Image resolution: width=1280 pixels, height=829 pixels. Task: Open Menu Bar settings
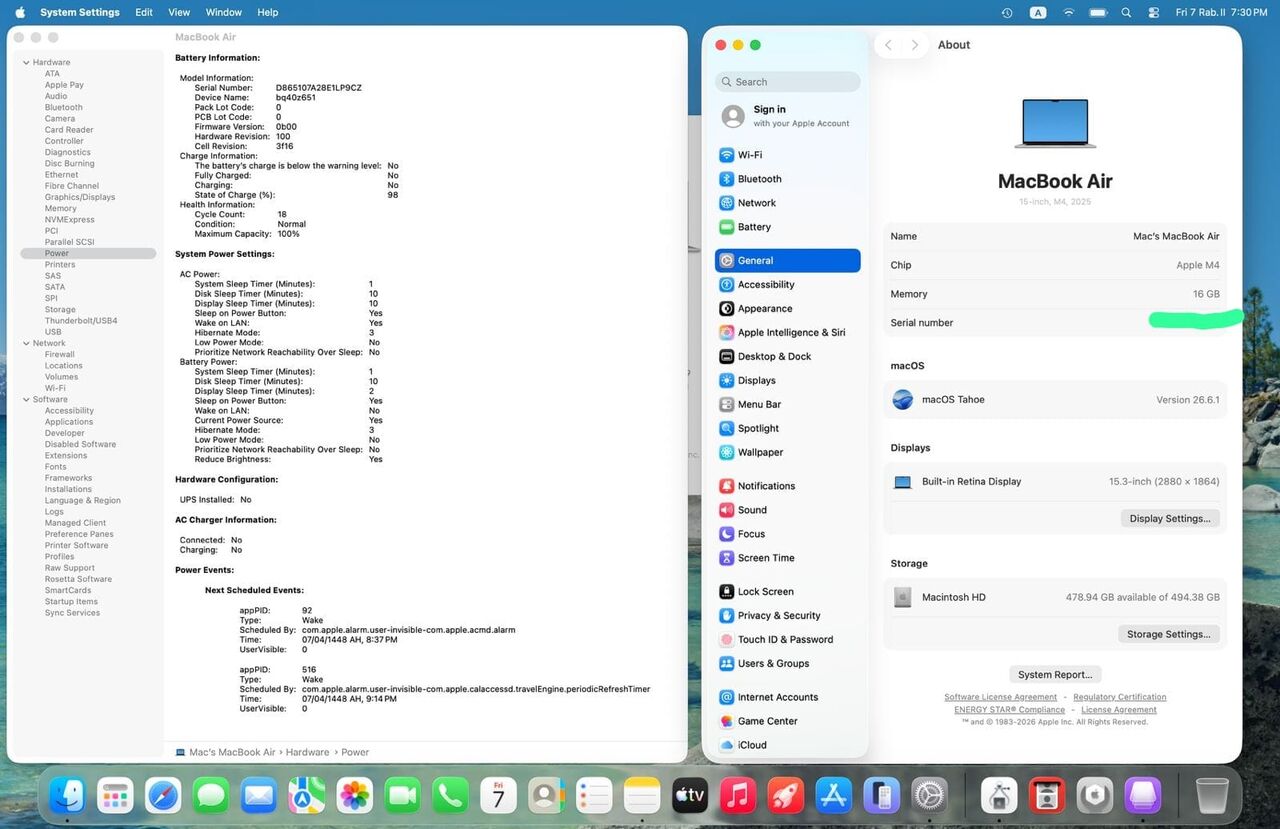tap(787, 404)
